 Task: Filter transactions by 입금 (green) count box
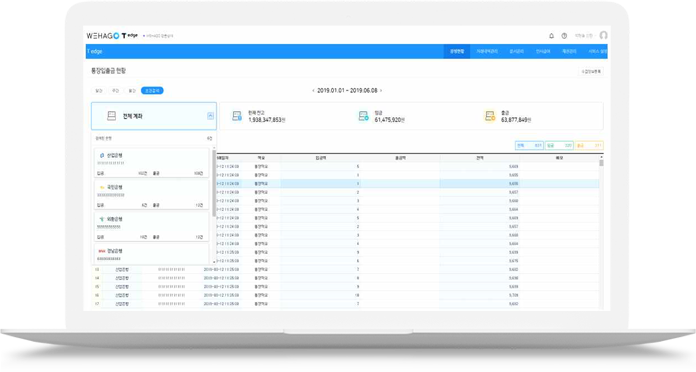click(559, 146)
